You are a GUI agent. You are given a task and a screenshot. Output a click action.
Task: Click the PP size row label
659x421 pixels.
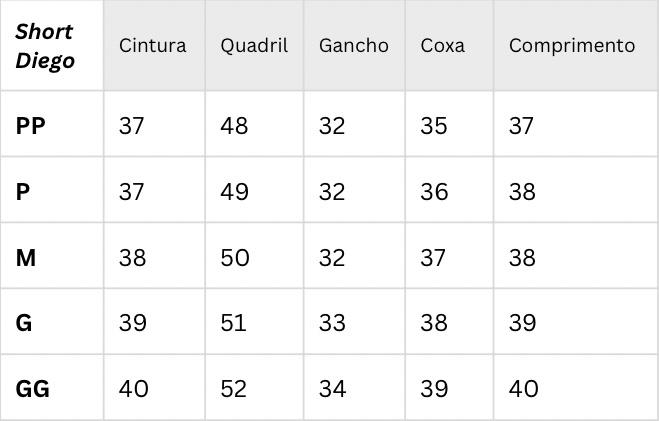coord(30,126)
